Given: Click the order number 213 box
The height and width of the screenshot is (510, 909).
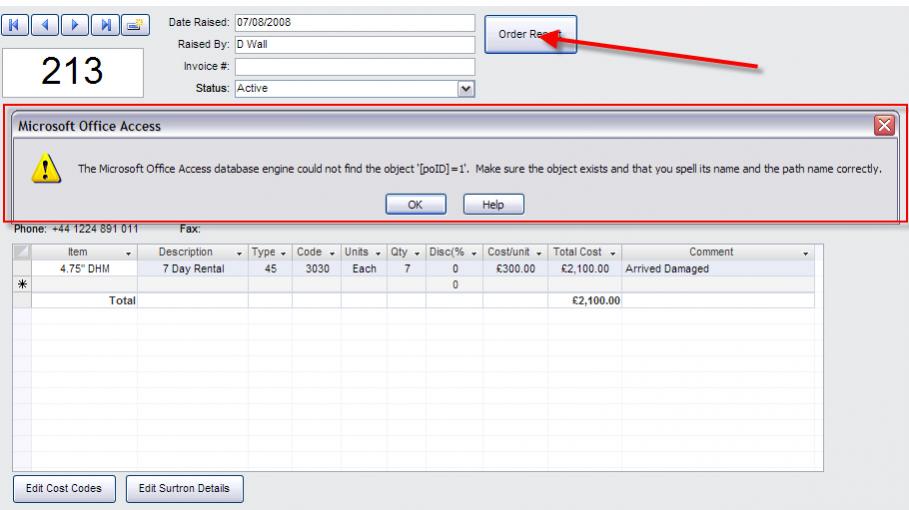Looking at the screenshot, I should [72, 72].
